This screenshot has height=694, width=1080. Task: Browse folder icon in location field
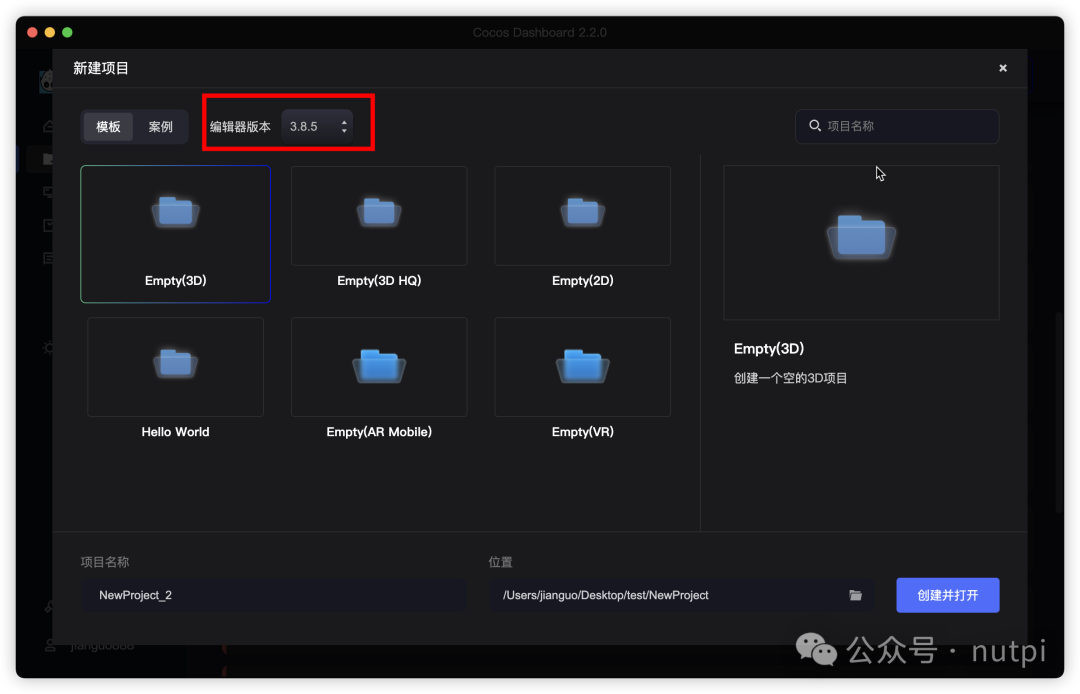click(x=855, y=595)
